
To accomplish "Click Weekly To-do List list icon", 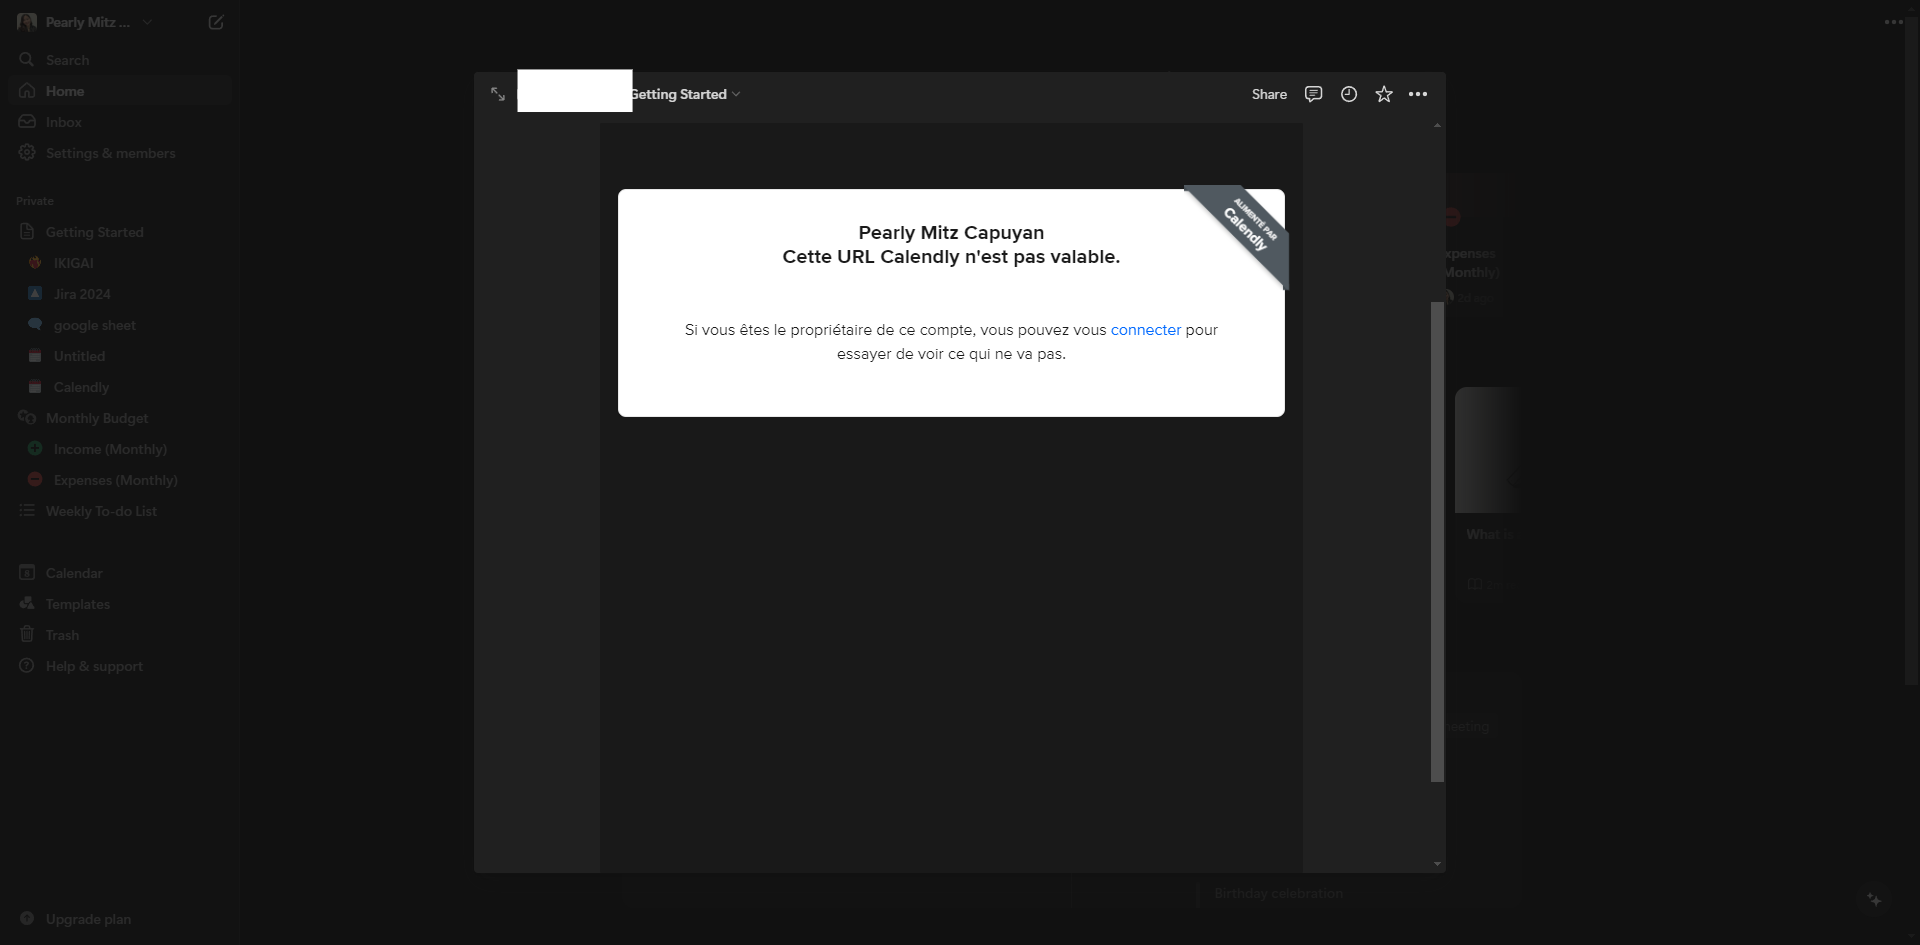I will (27, 510).
